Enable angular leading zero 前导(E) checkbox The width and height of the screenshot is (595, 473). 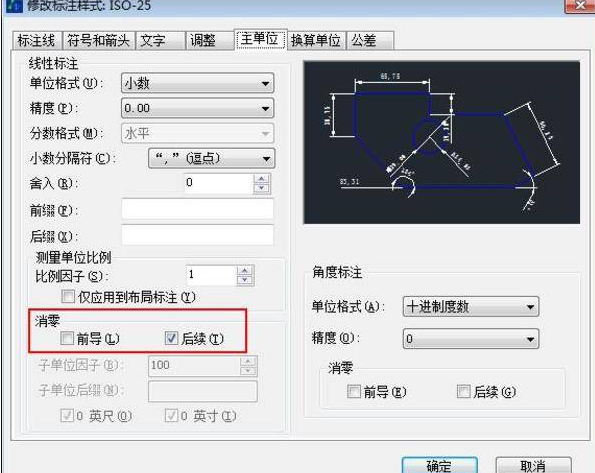click(354, 391)
